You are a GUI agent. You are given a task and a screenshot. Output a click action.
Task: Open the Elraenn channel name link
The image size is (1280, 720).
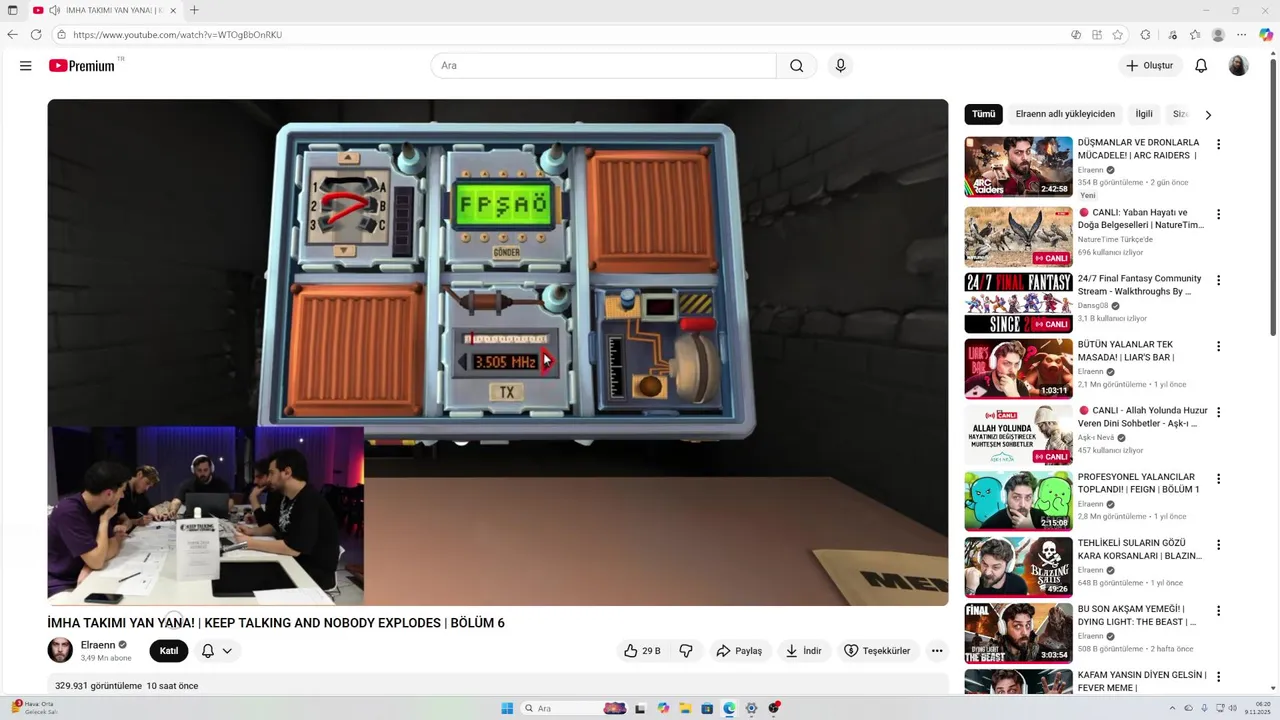[98, 645]
